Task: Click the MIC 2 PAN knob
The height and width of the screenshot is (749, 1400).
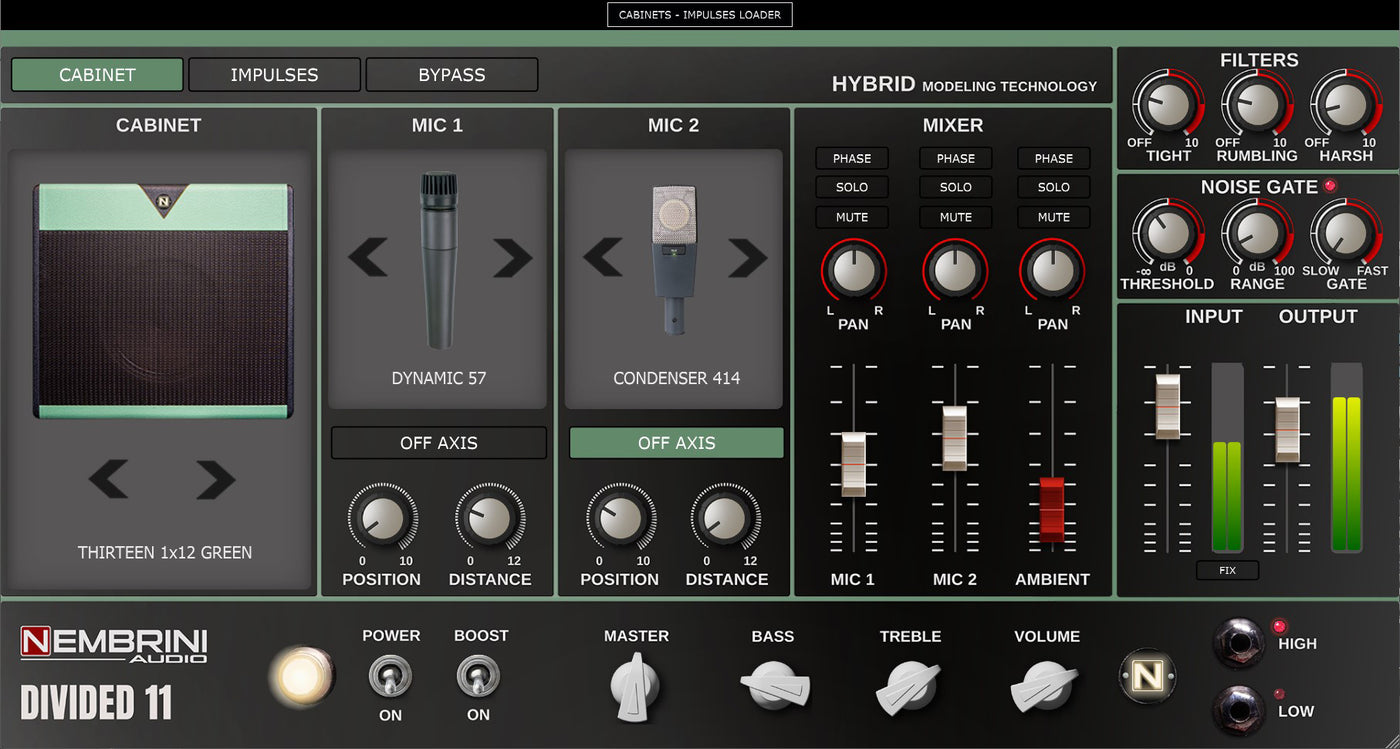Action: [x=955, y=271]
